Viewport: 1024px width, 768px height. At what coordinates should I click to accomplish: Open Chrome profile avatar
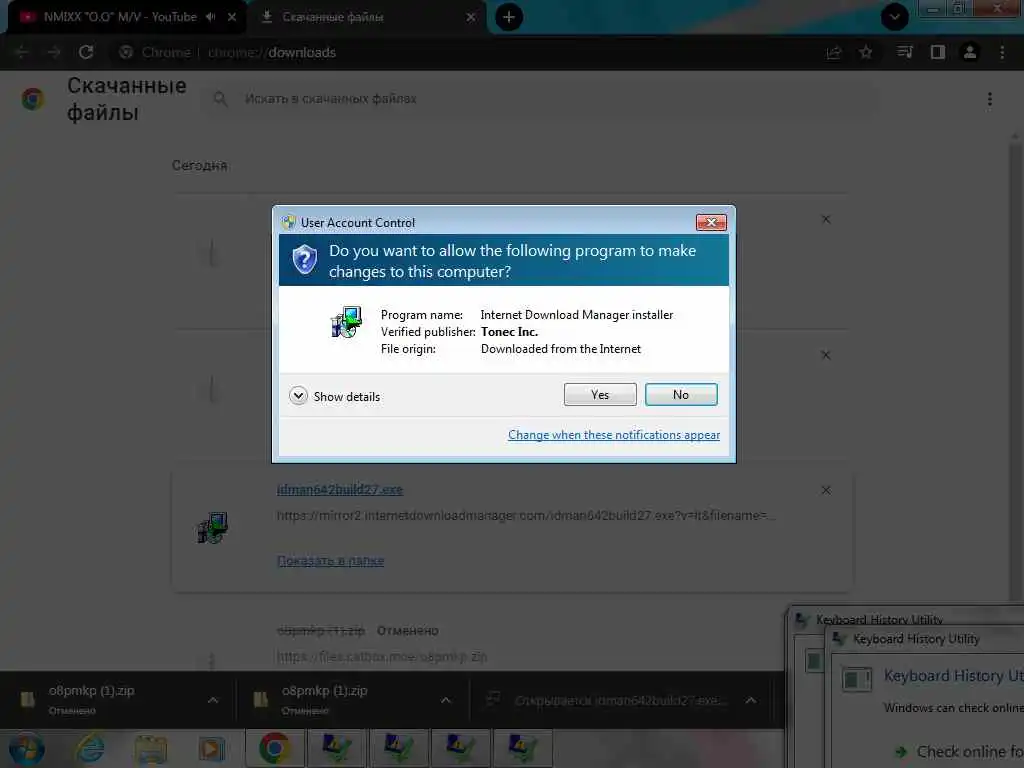point(970,52)
